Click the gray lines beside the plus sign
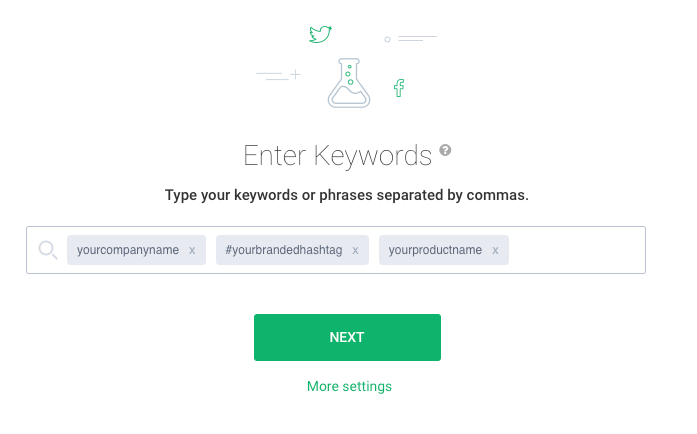The height and width of the screenshot is (434, 697). [x=271, y=75]
